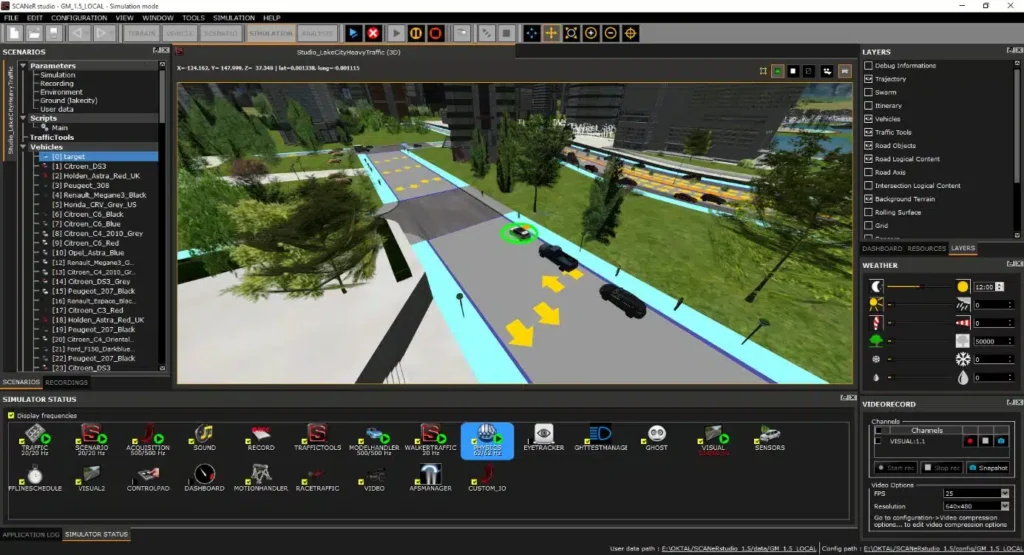Viewport: 1024px width, 555px height.
Task: Select the highlighted PHYSICS module icon
Action: 487,441
